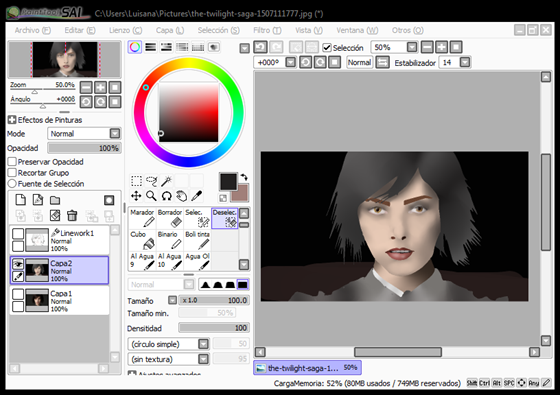
Task: Choose the Al Agua 10 brush
Action: pos(170,261)
